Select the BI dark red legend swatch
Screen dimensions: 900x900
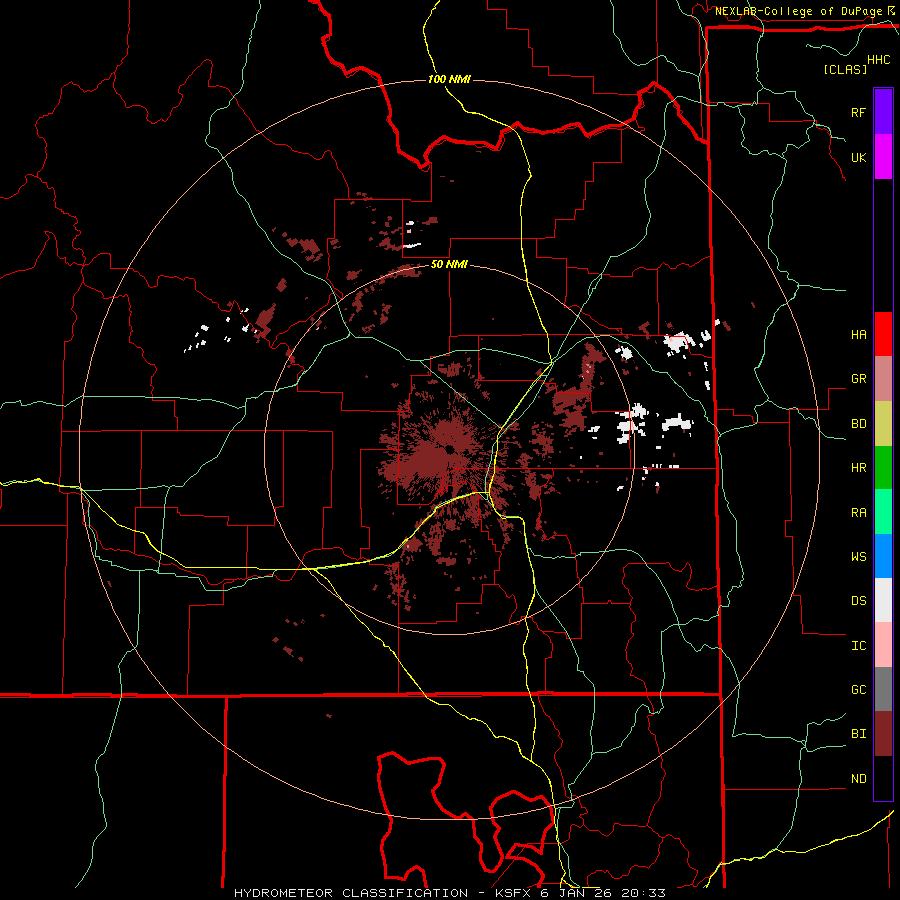click(883, 734)
